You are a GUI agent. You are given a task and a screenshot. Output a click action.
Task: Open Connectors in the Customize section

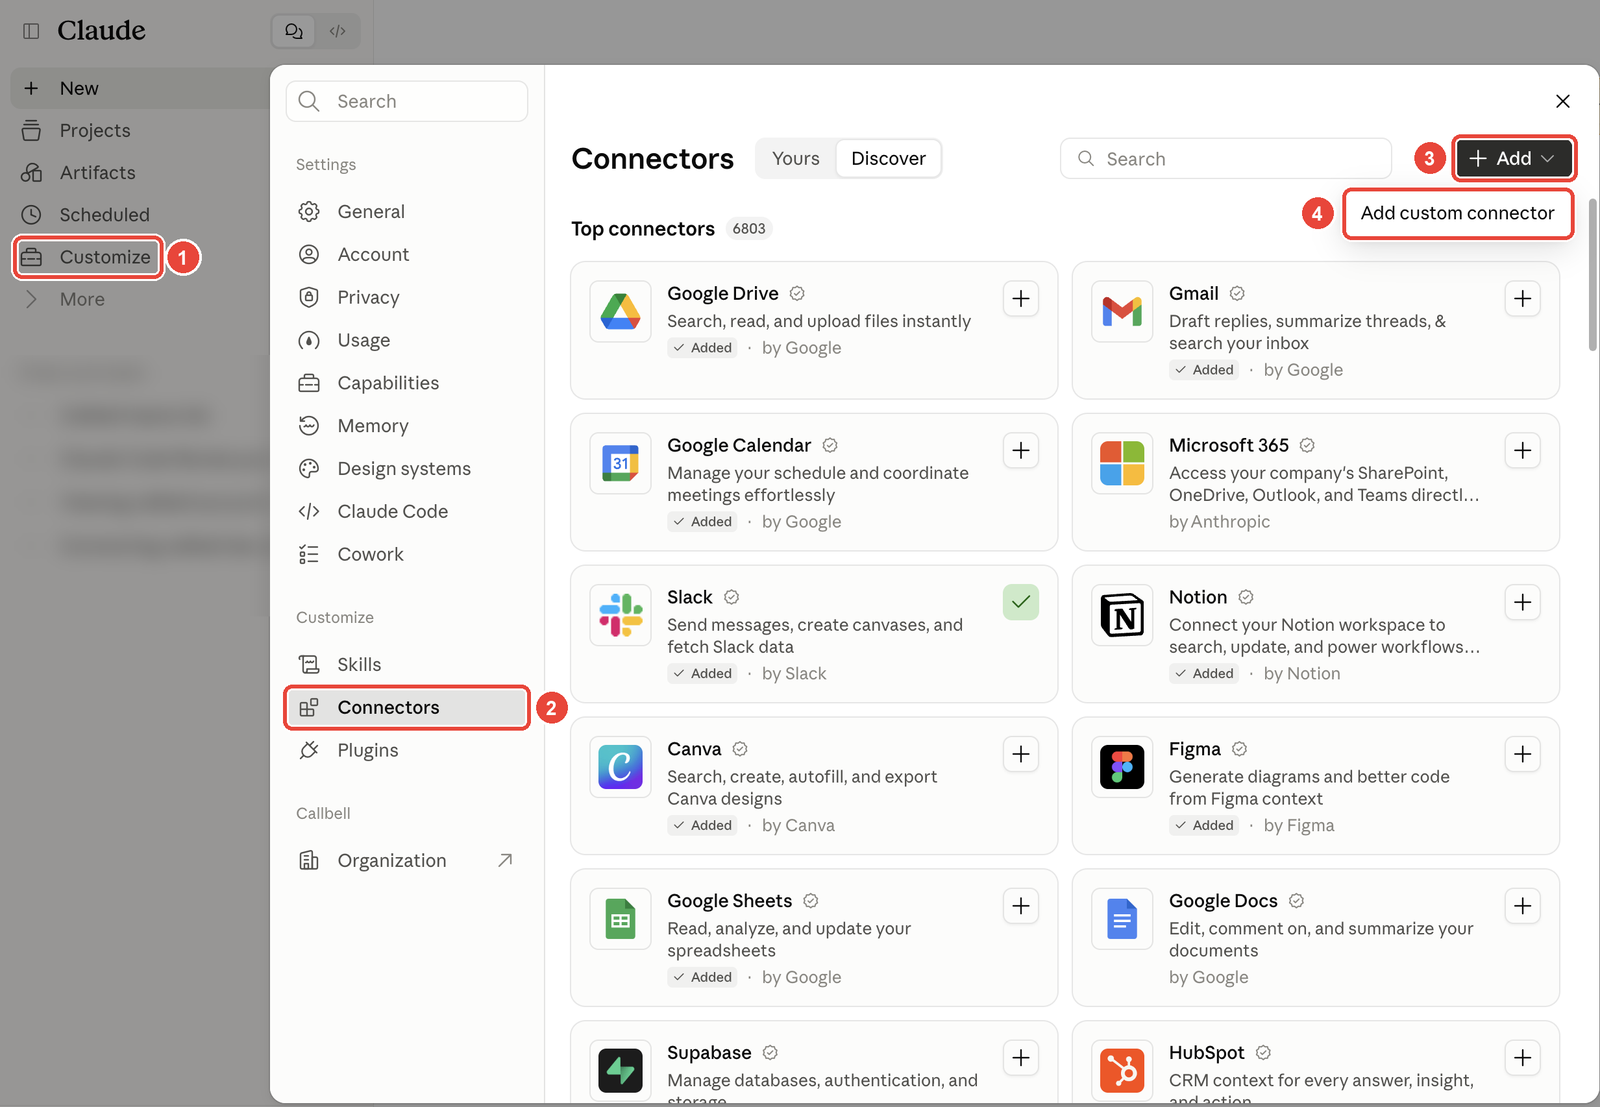406,707
